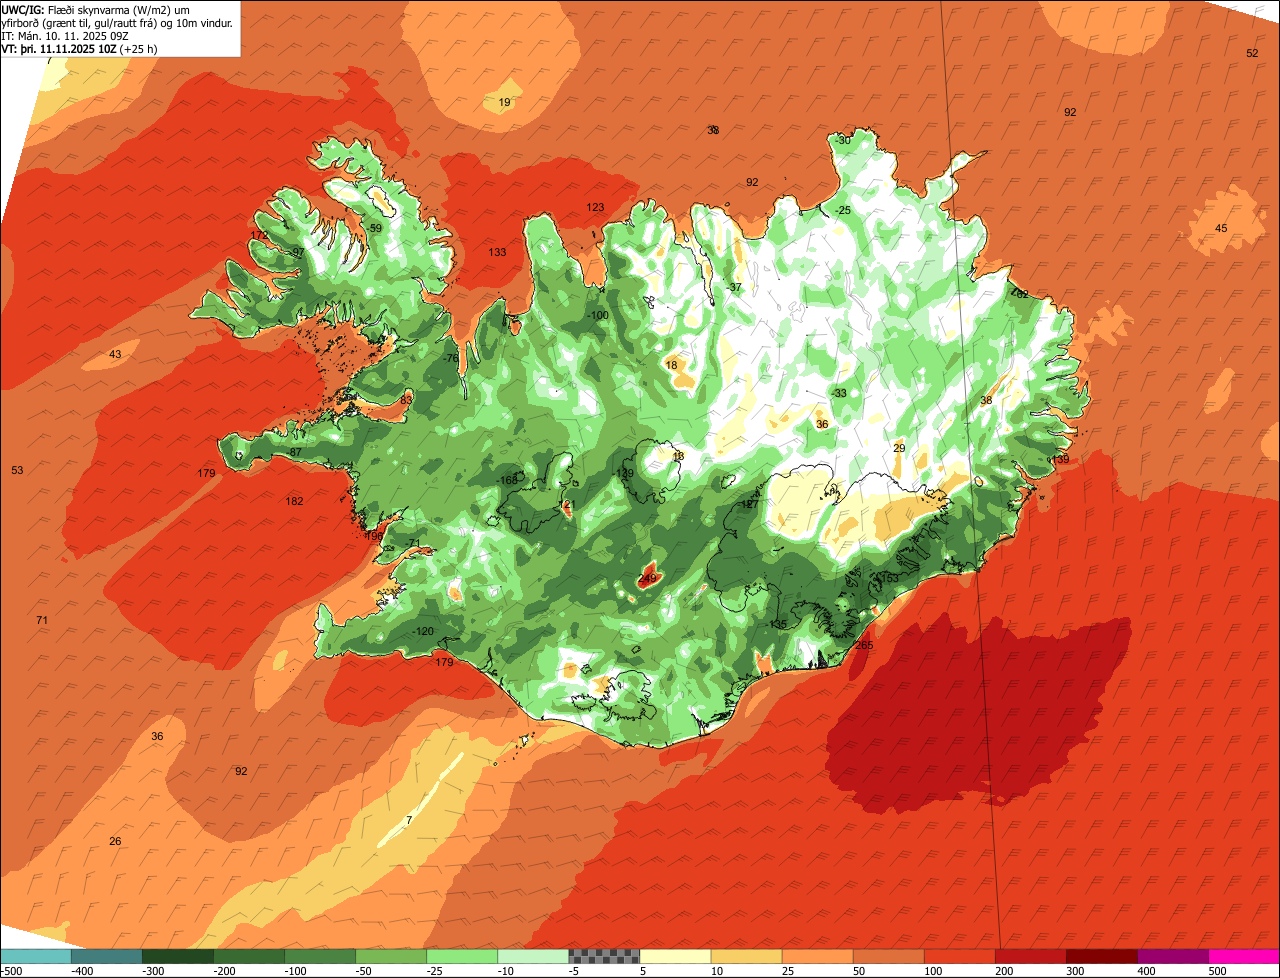The image size is (1280, 978).
Task: Pick the green legend swatch between -200 and -100
Action: point(249,956)
